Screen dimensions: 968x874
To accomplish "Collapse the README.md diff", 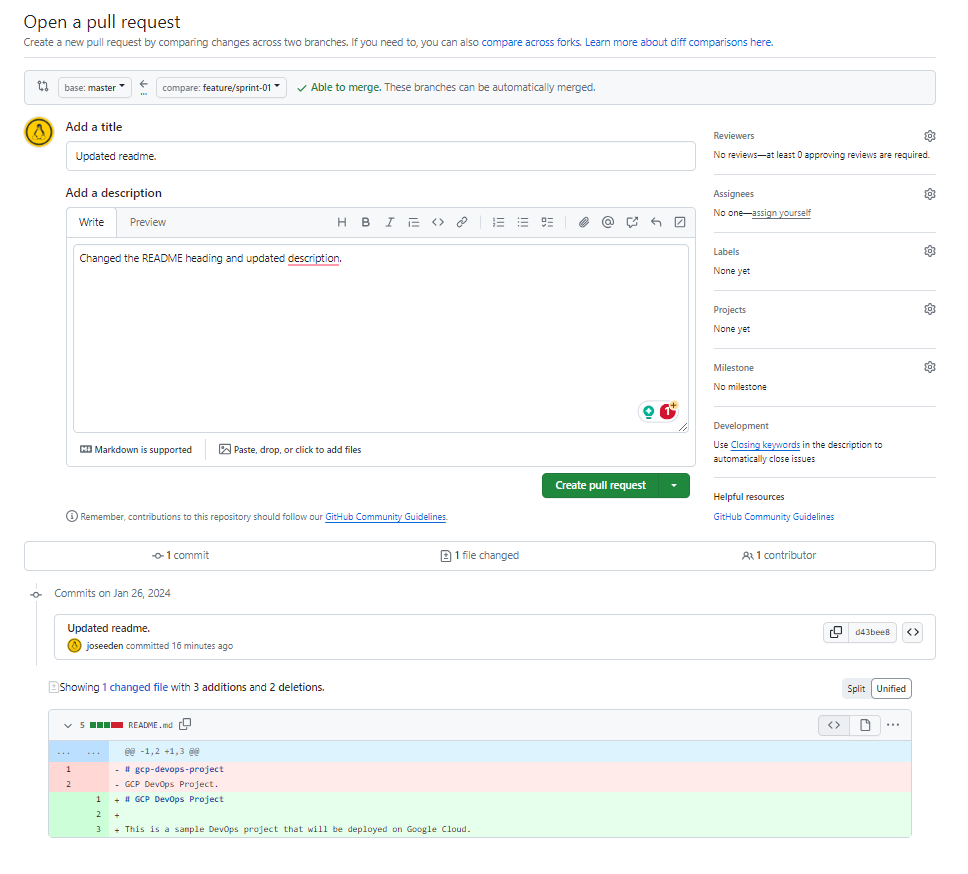I will tap(68, 725).
